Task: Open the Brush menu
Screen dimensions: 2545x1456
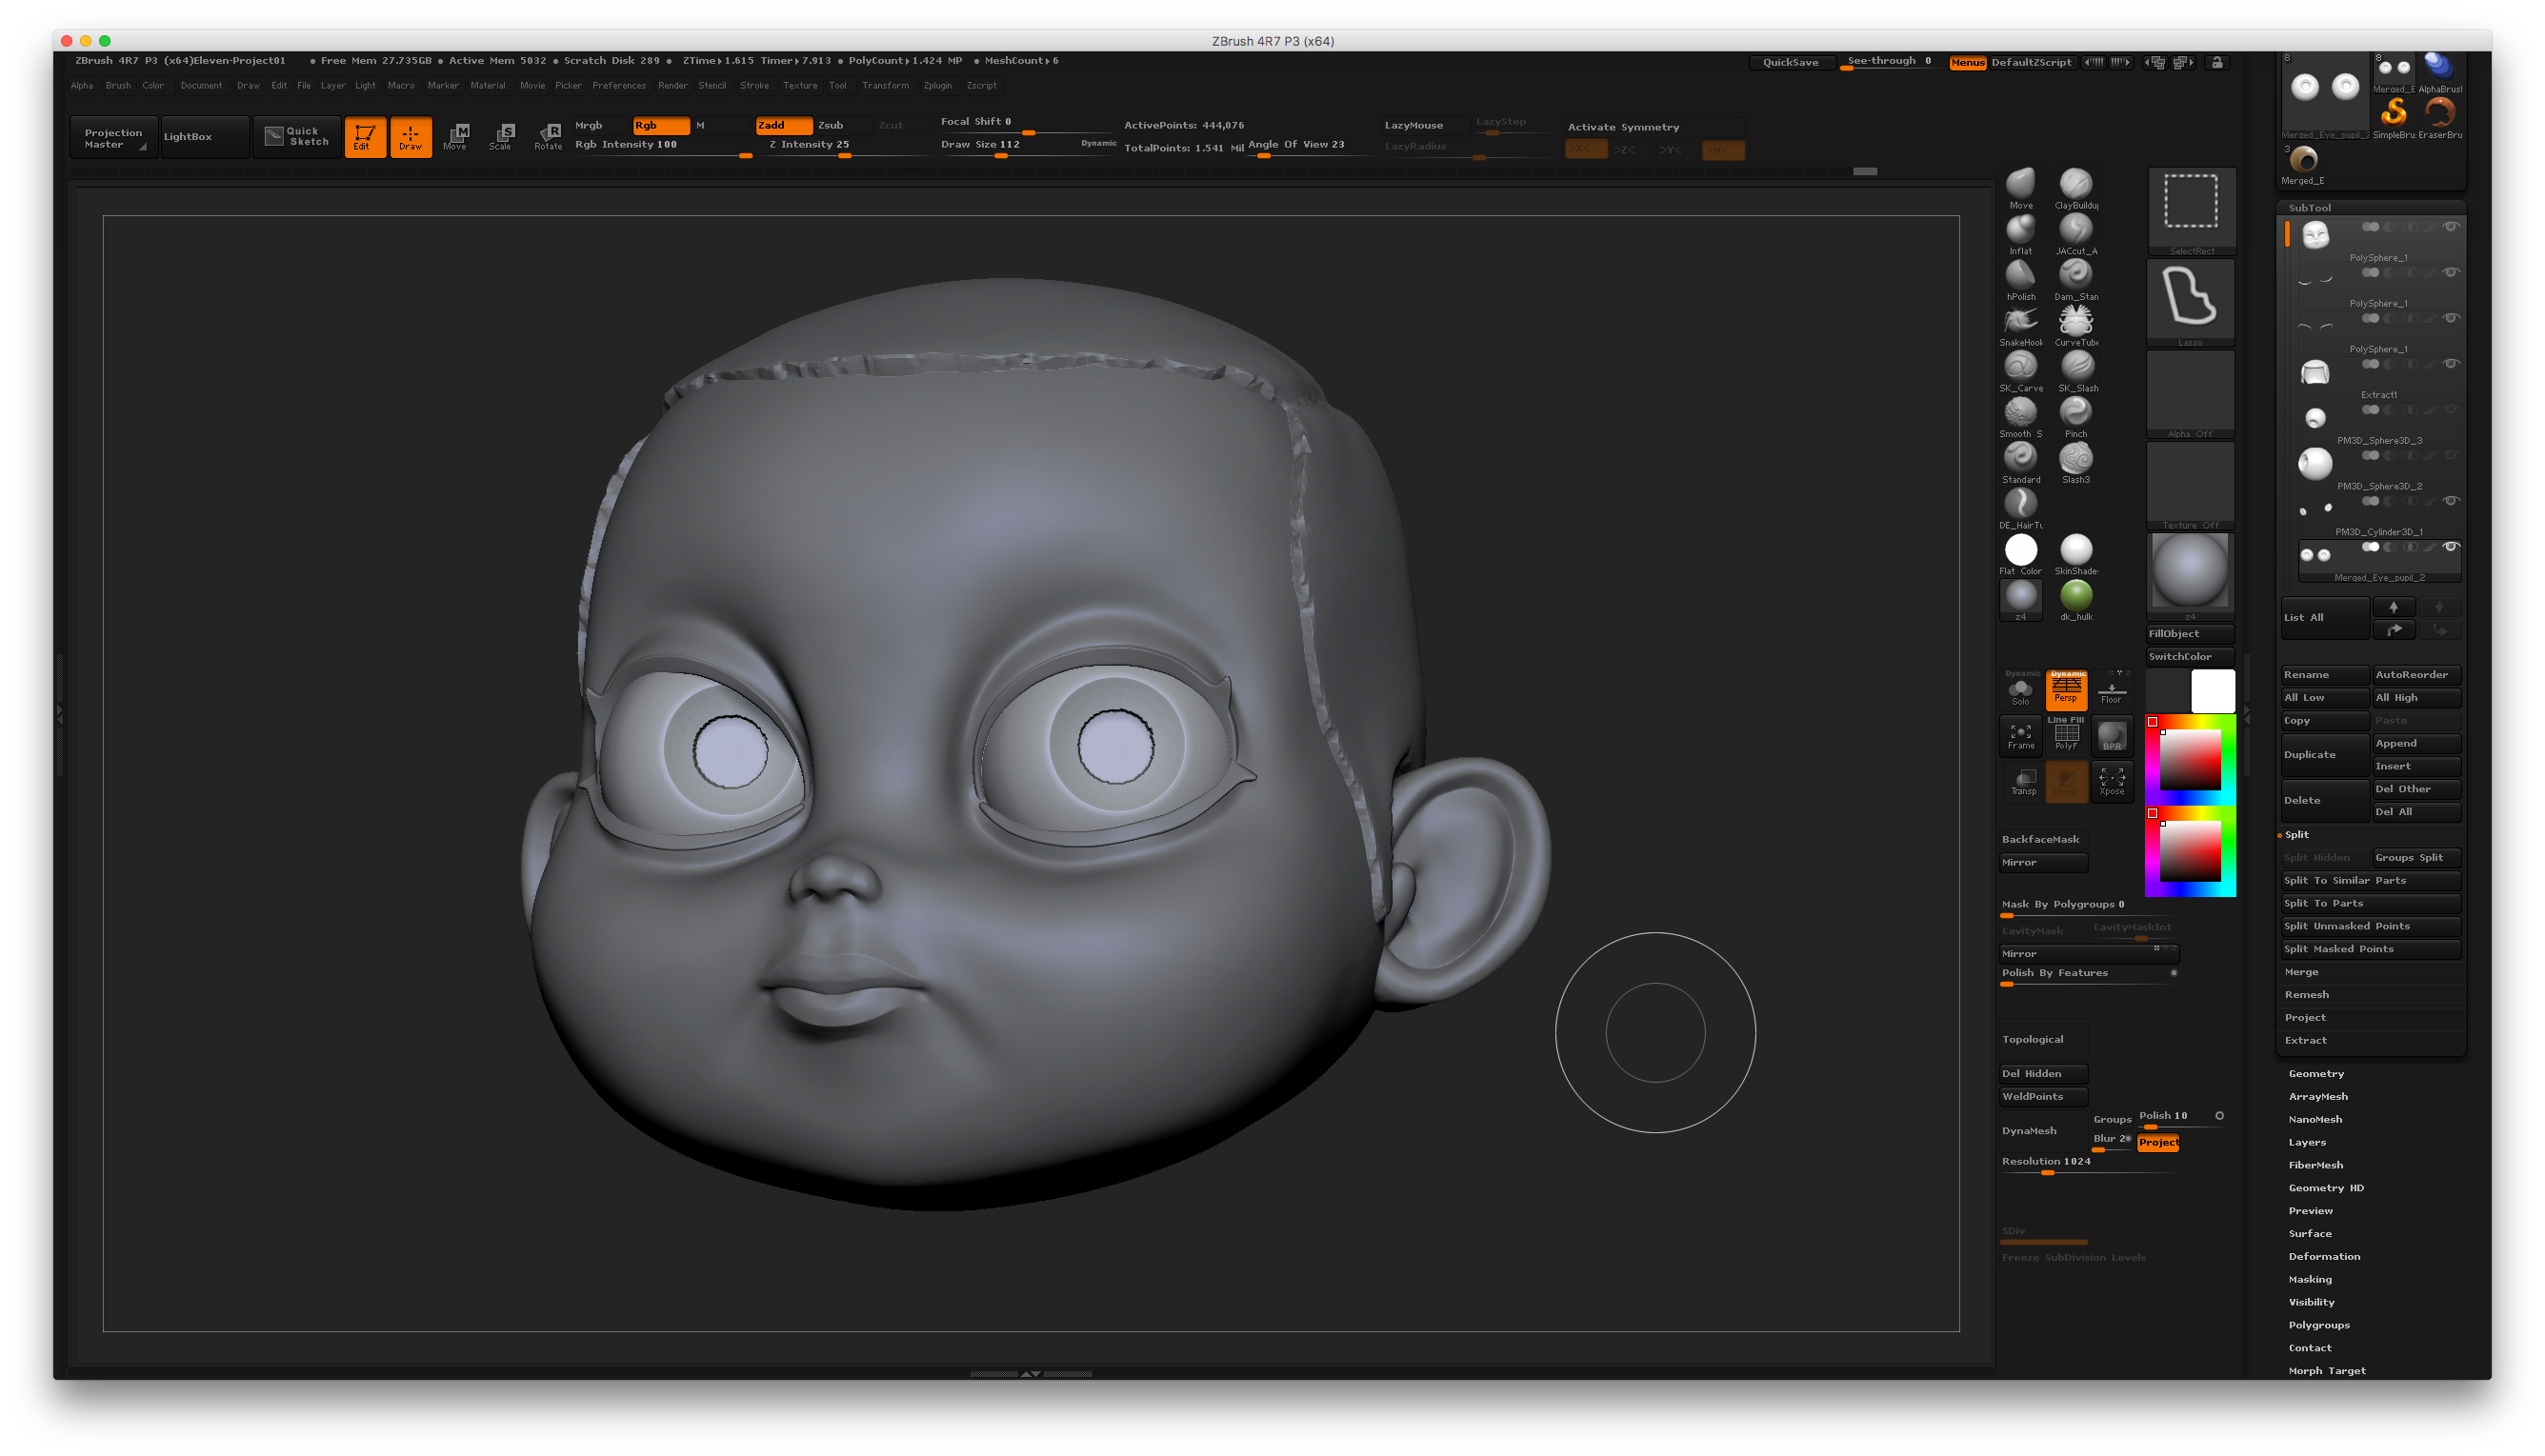Action: coord(118,86)
